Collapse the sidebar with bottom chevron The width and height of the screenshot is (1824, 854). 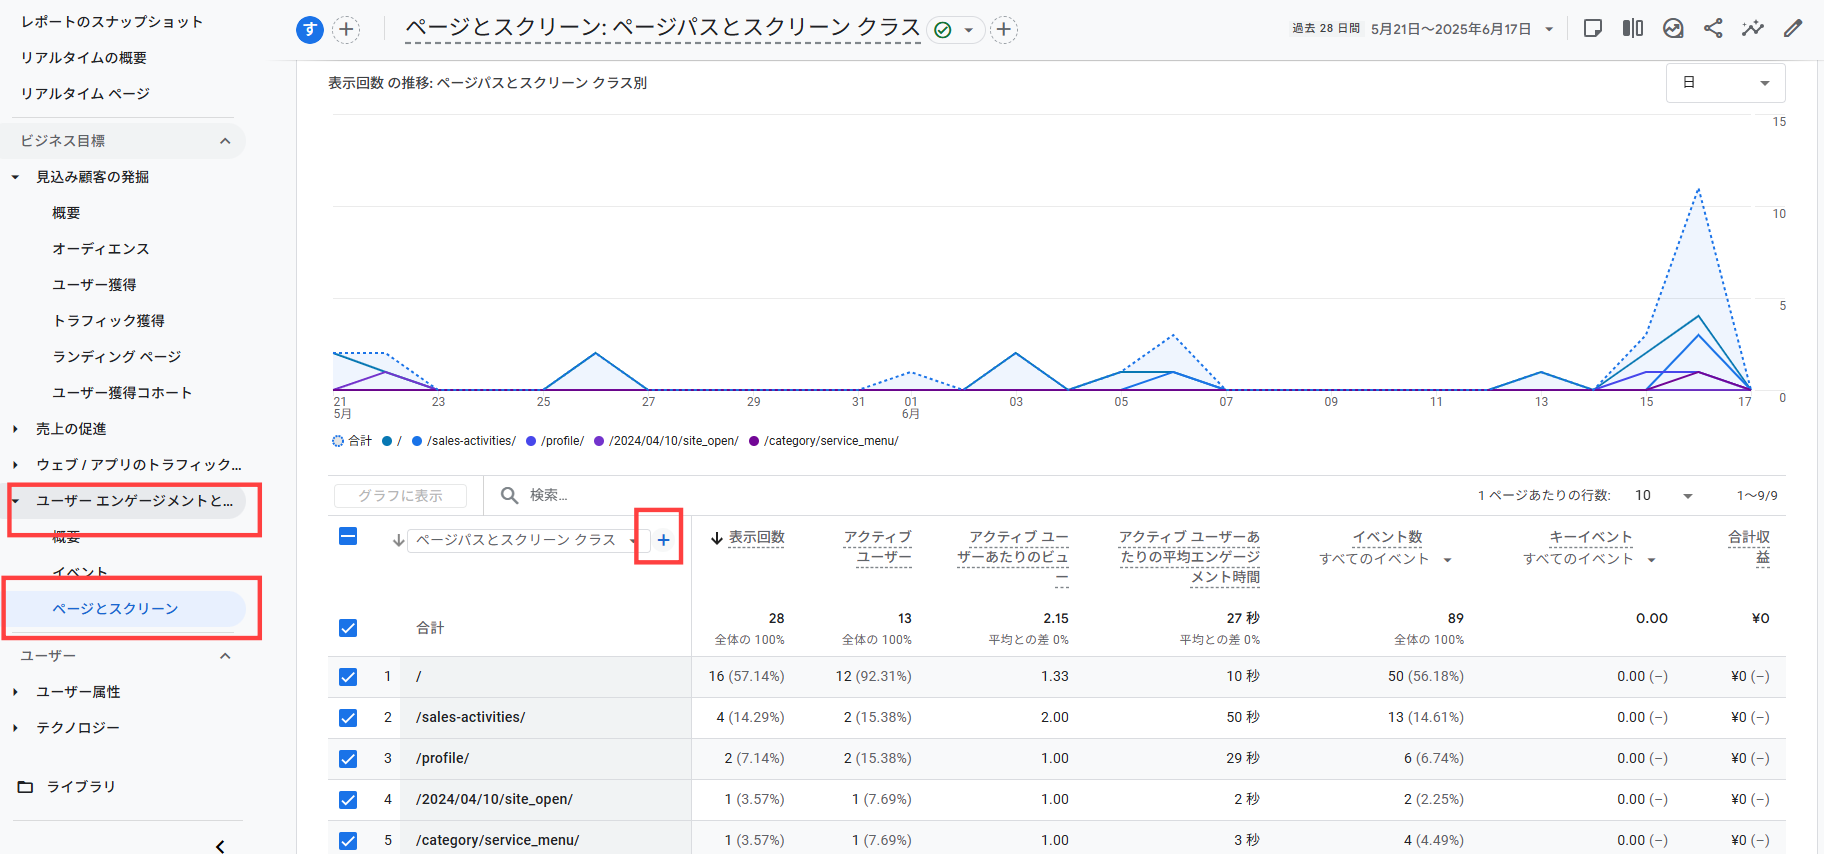coord(220,846)
